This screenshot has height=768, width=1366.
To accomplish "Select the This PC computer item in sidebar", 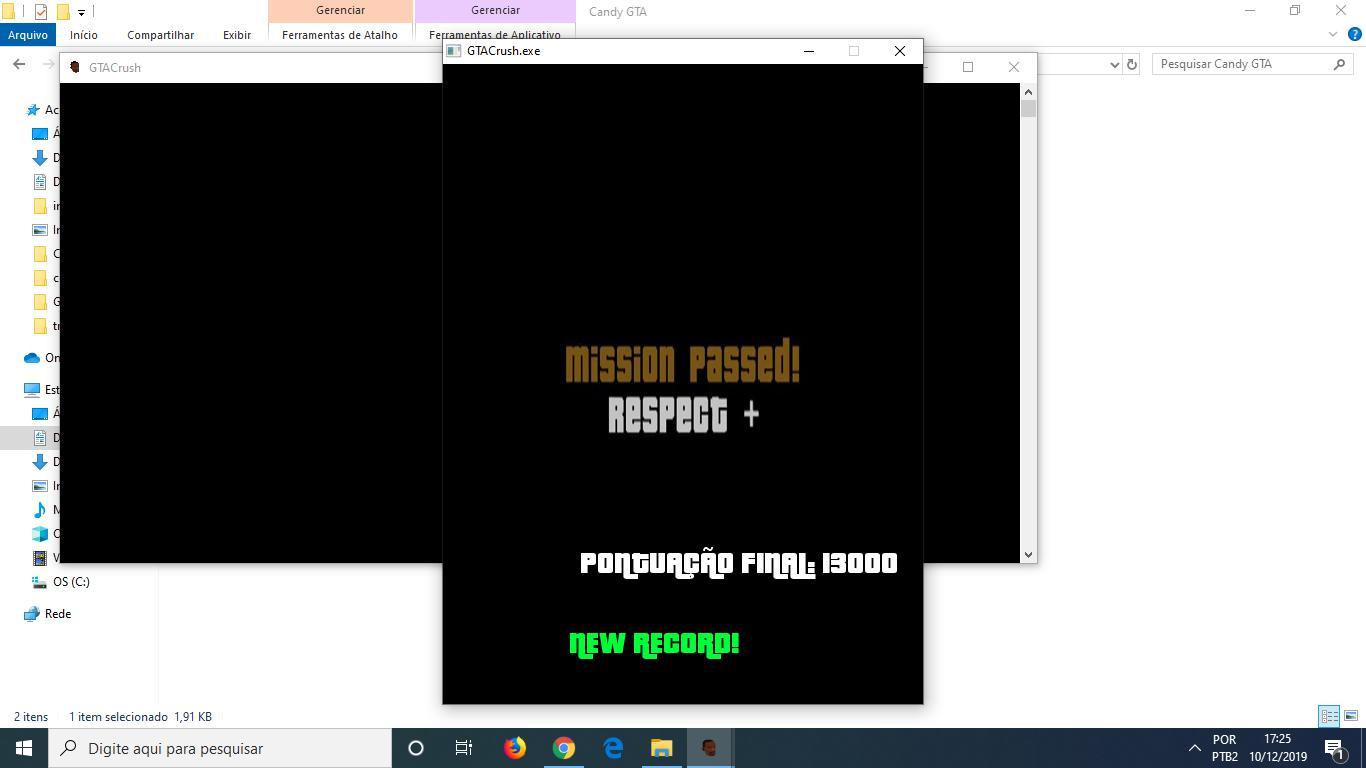I will [x=32, y=390].
